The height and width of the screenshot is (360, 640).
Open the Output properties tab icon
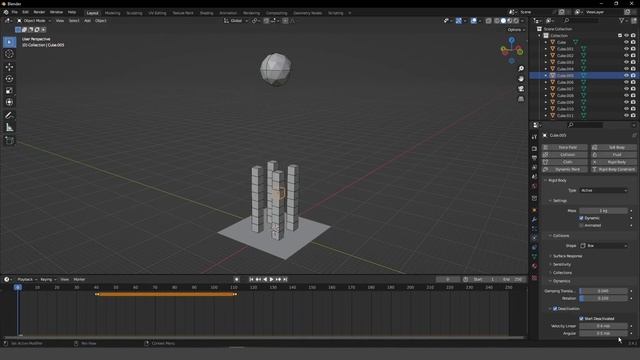pos(534,158)
